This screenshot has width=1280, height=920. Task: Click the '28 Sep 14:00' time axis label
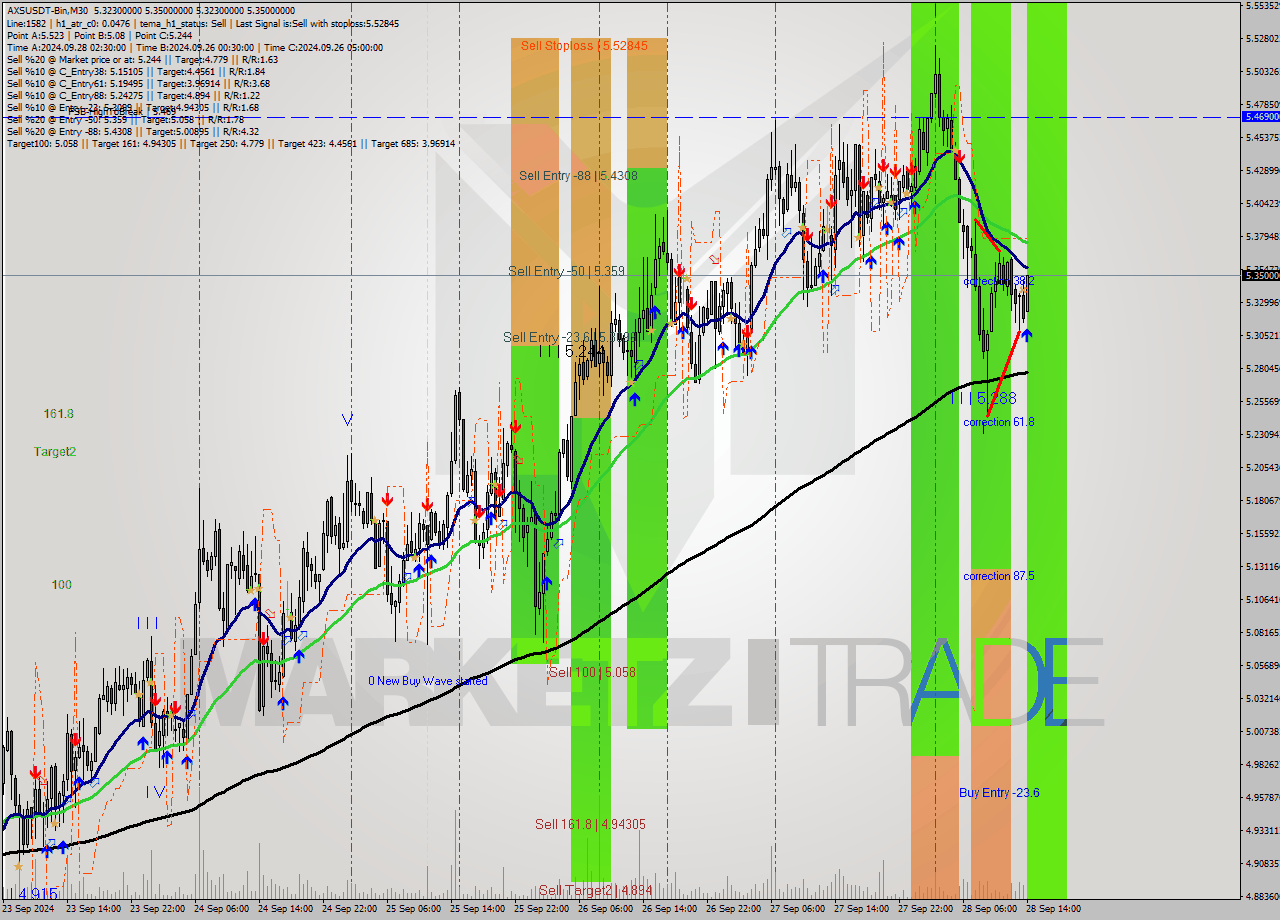[1053, 909]
